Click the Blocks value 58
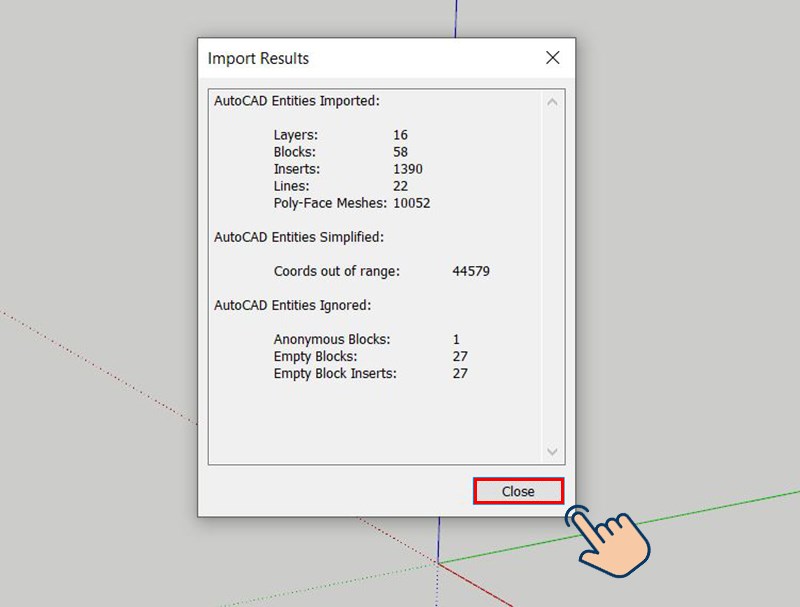This screenshot has height=607, width=800. (401, 152)
